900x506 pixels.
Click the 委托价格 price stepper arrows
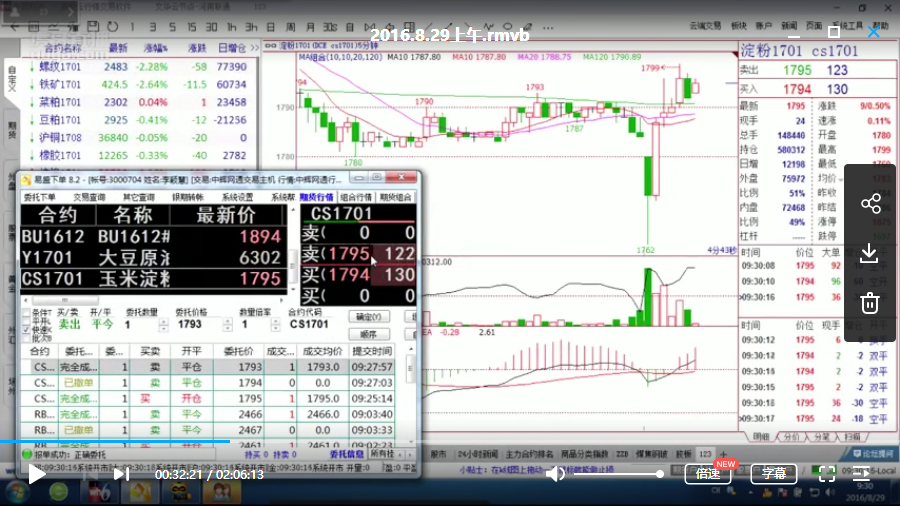[x=228, y=325]
